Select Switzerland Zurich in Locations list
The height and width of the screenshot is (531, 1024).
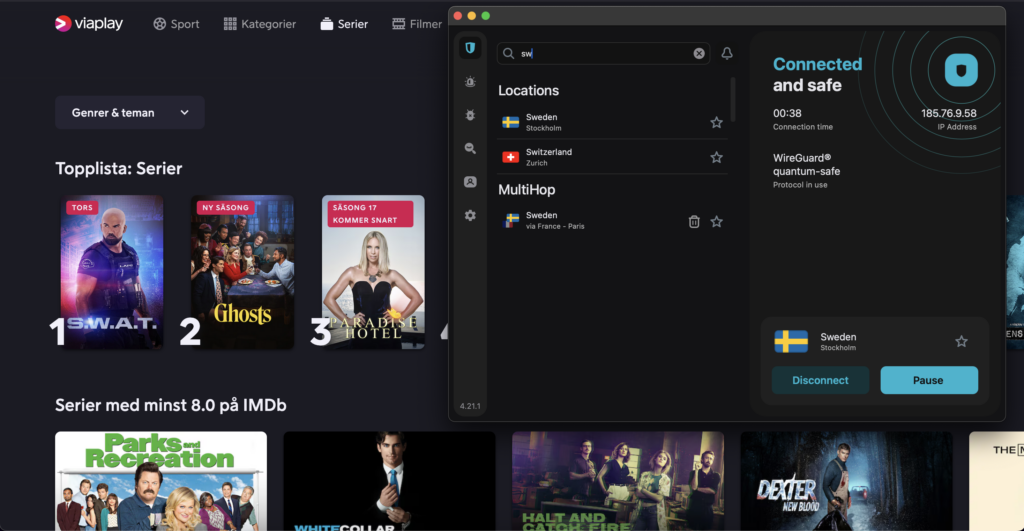613,157
